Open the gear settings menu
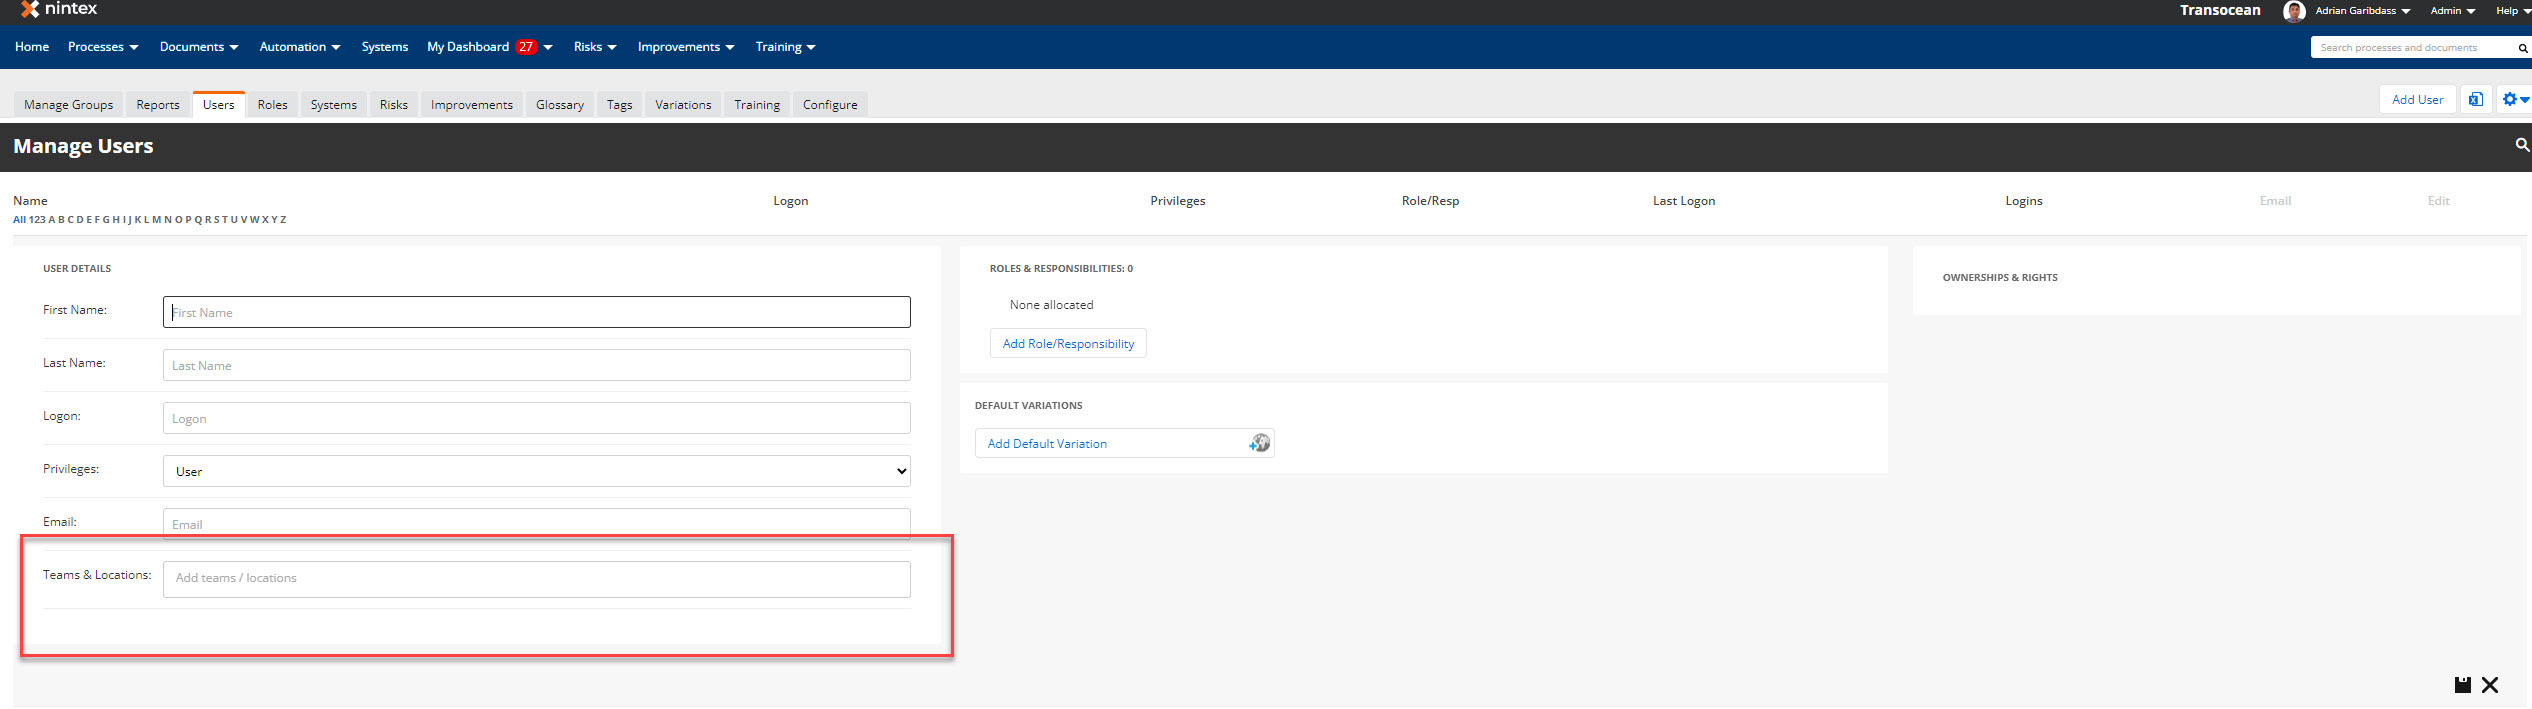The image size is (2532, 709). click(2514, 100)
